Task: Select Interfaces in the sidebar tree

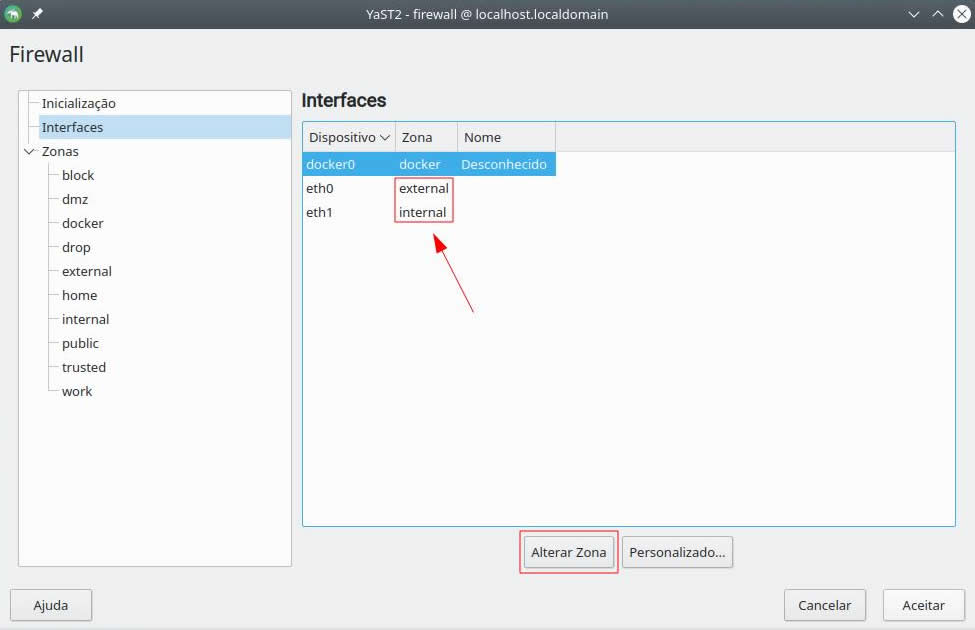Action: [x=72, y=127]
